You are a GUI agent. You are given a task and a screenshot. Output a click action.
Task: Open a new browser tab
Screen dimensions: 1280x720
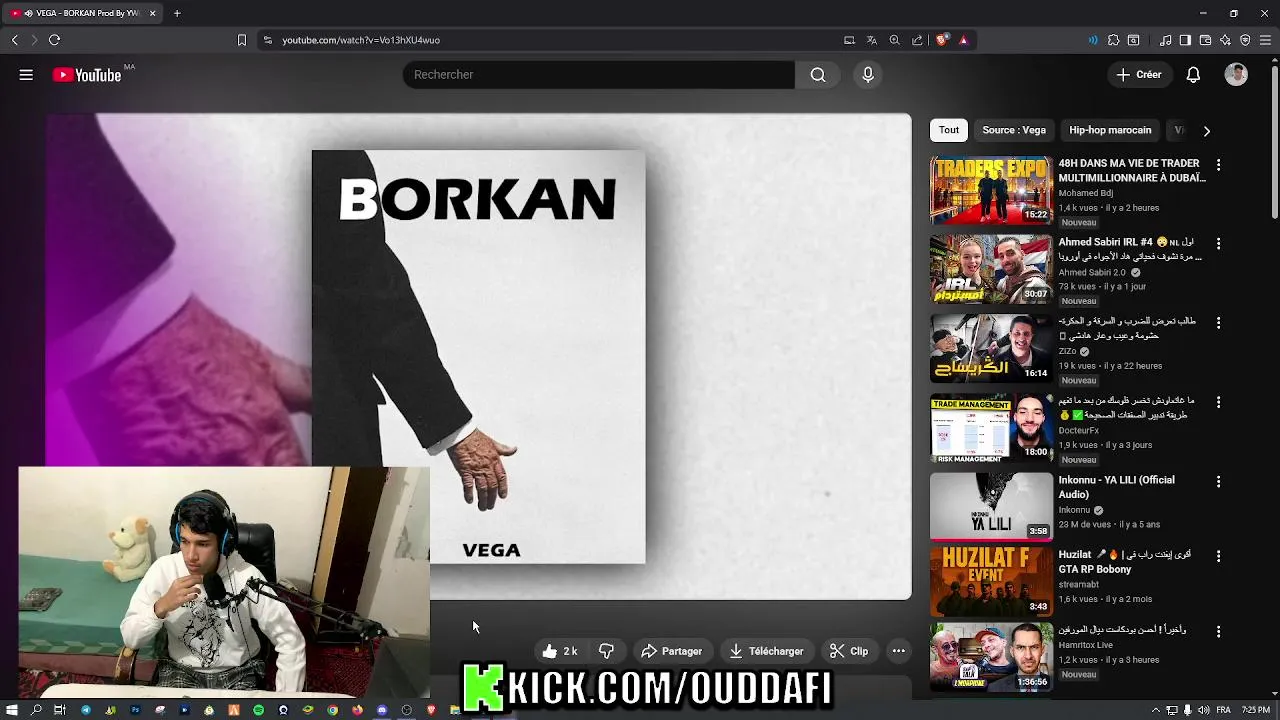tap(177, 13)
